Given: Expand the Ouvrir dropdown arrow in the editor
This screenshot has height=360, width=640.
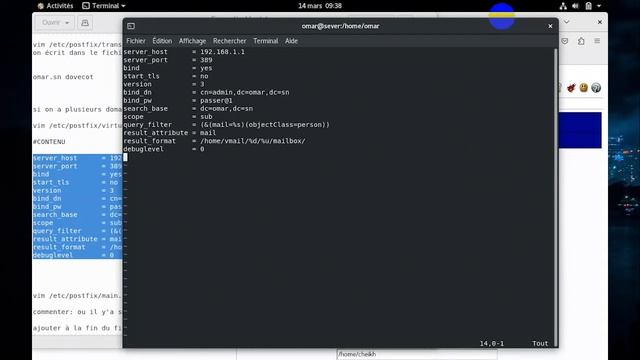Looking at the screenshot, I should pos(67,23).
